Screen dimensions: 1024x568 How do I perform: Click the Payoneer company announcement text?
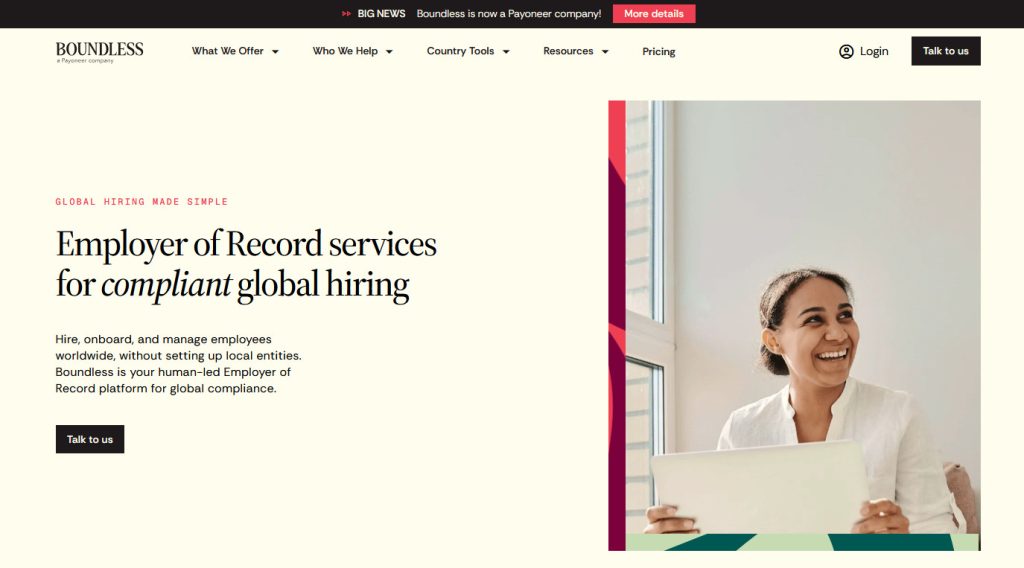pos(508,14)
